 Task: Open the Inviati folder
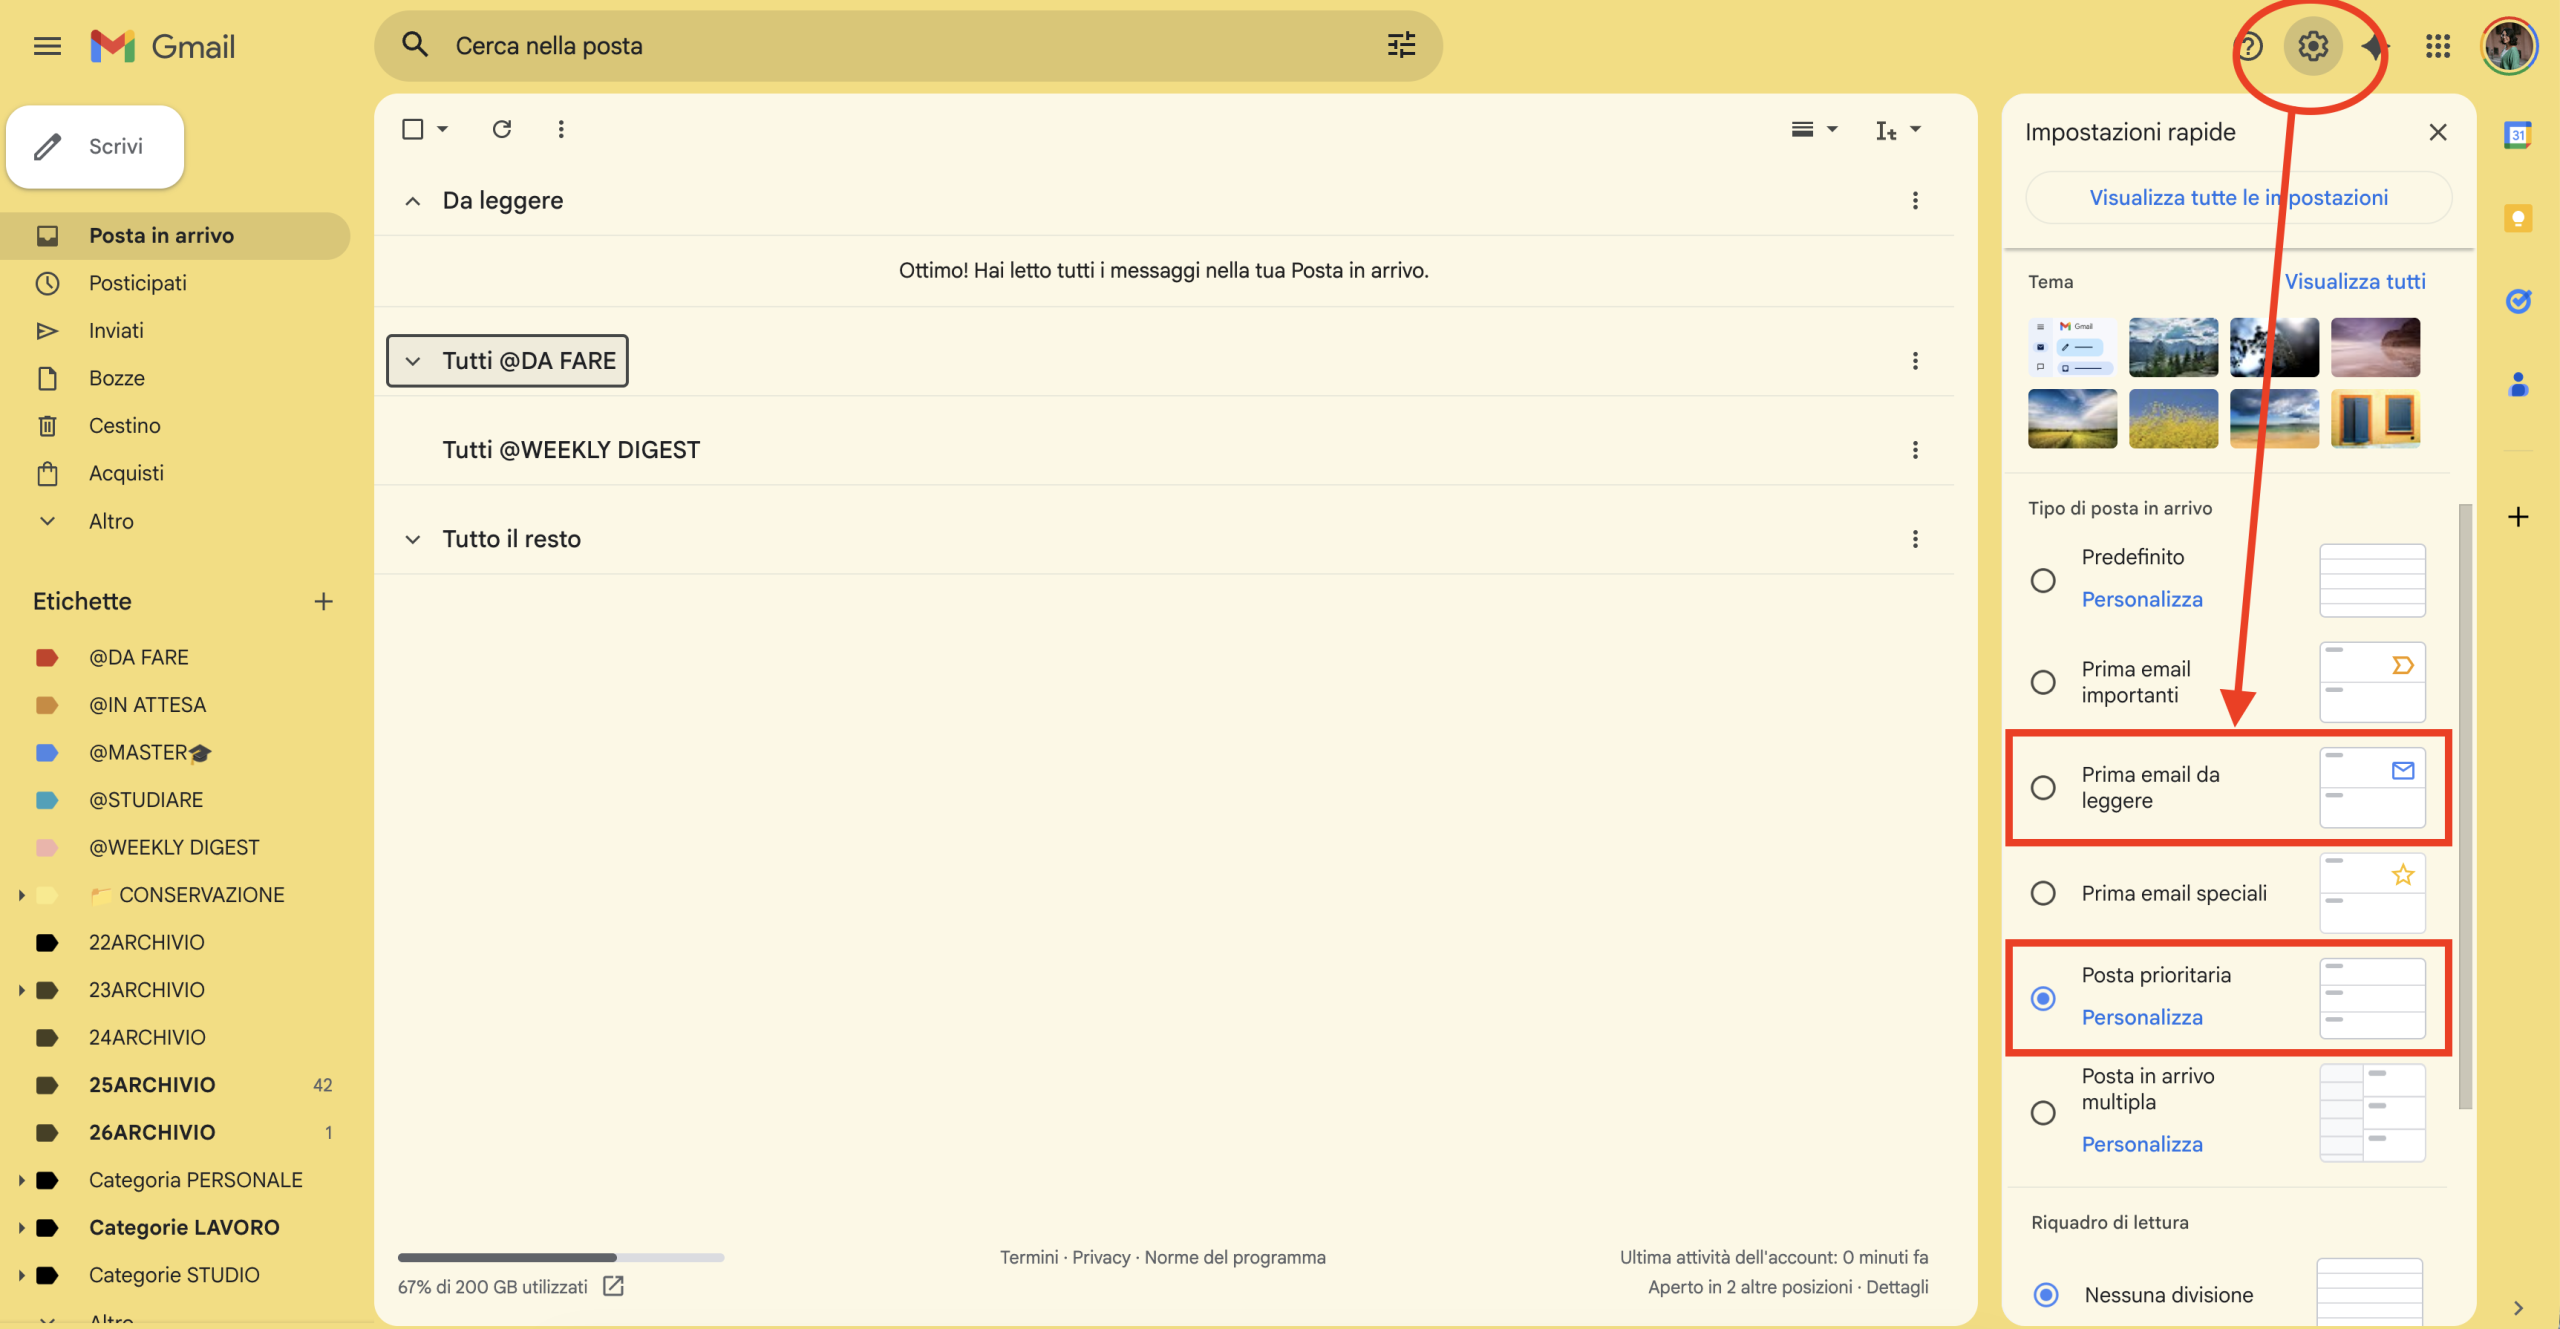116,330
